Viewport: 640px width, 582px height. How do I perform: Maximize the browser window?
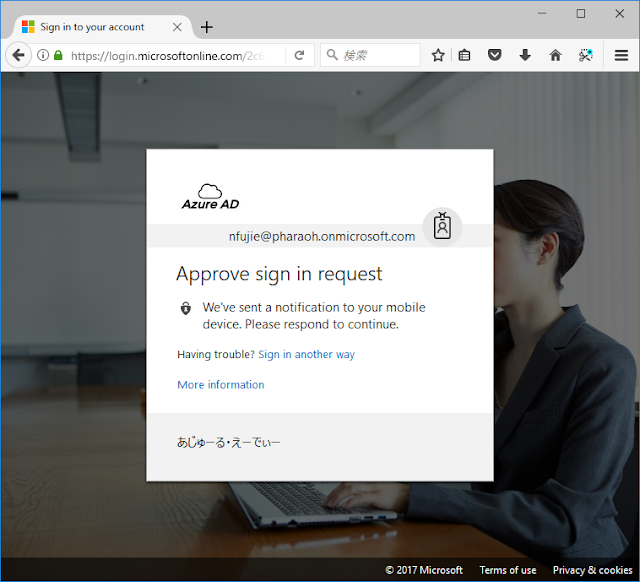(x=580, y=13)
